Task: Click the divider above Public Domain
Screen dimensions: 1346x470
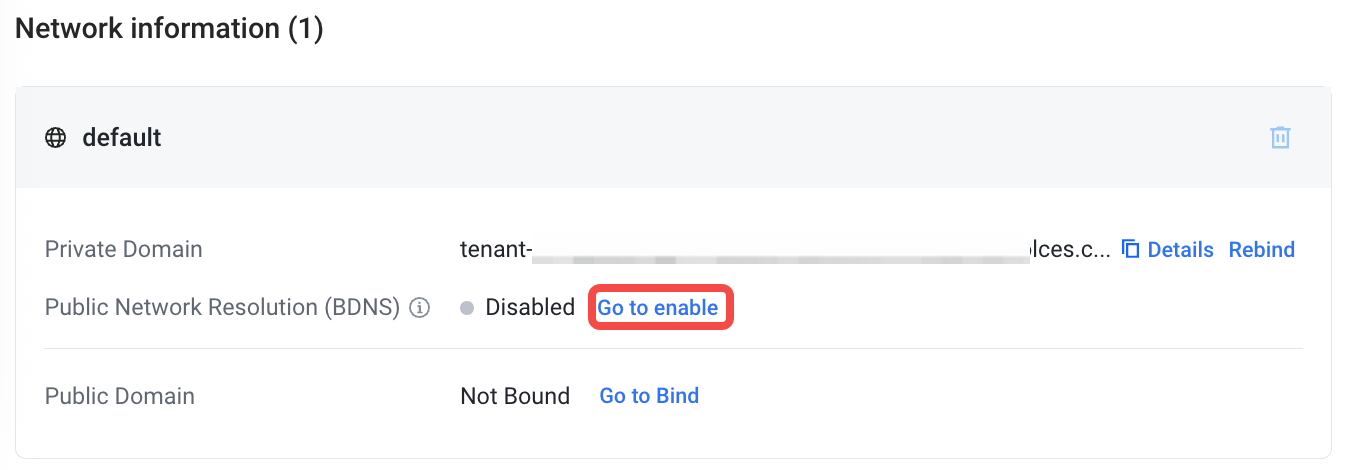Action: pyautogui.click(x=673, y=349)
